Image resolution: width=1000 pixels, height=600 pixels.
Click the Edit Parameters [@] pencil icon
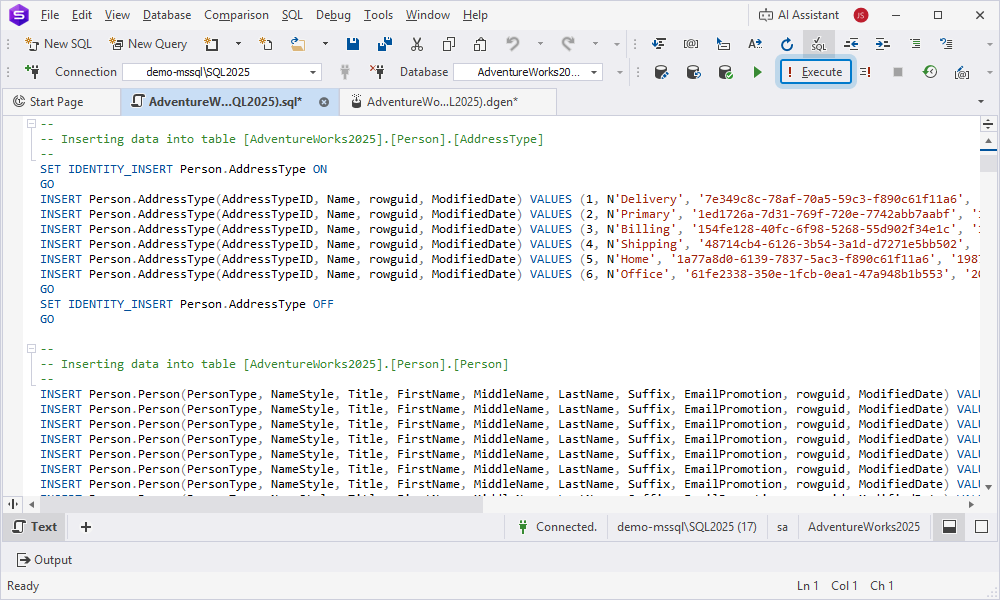coord(962,72)
